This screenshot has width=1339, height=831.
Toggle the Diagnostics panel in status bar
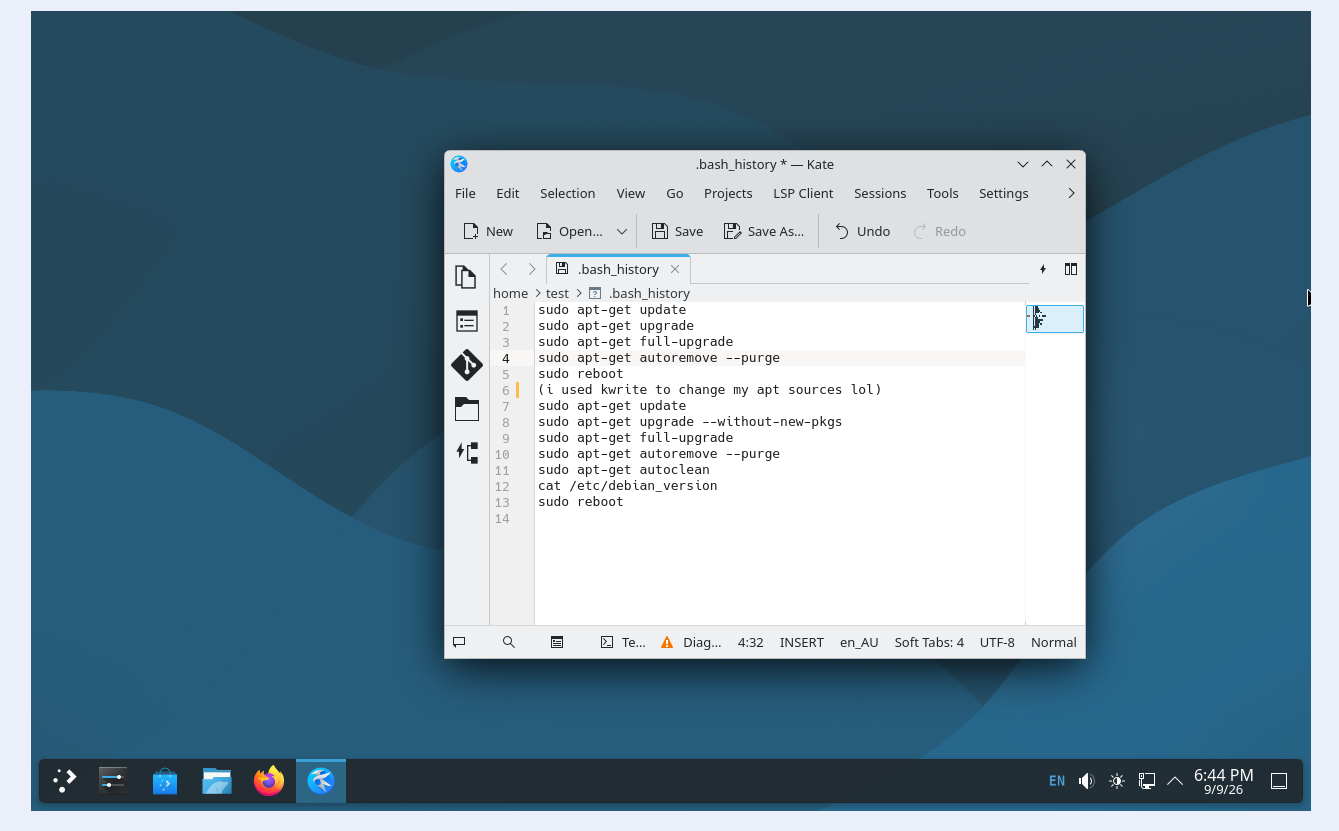click(x=691, y=642)
